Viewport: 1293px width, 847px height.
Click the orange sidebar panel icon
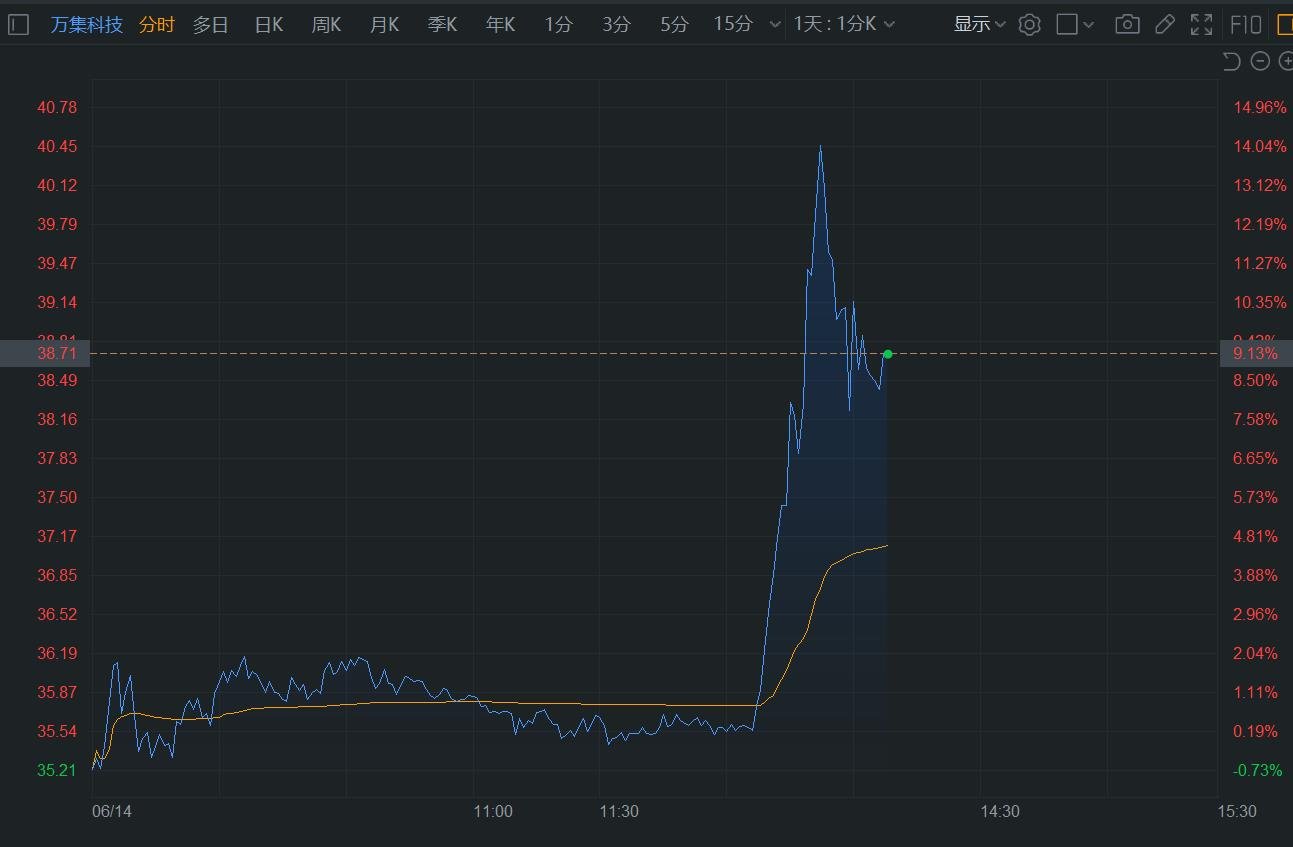click(1284, 25)
